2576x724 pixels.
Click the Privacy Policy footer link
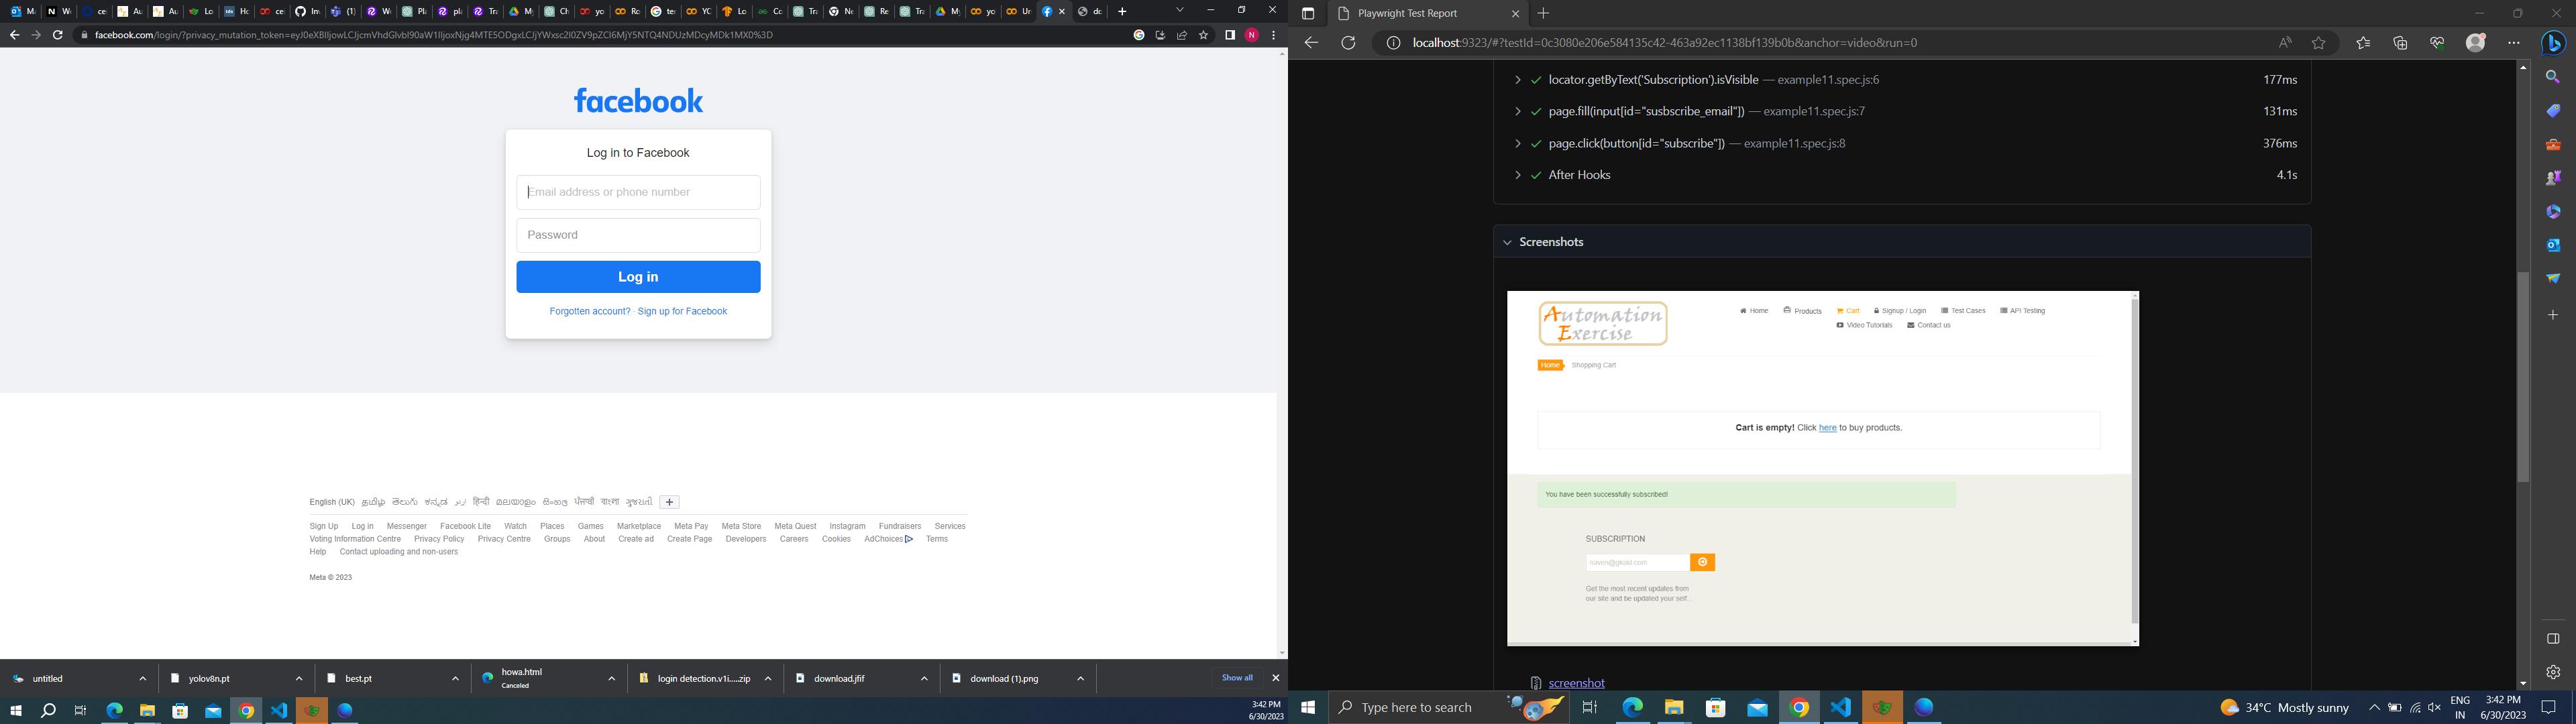[439, 539]
